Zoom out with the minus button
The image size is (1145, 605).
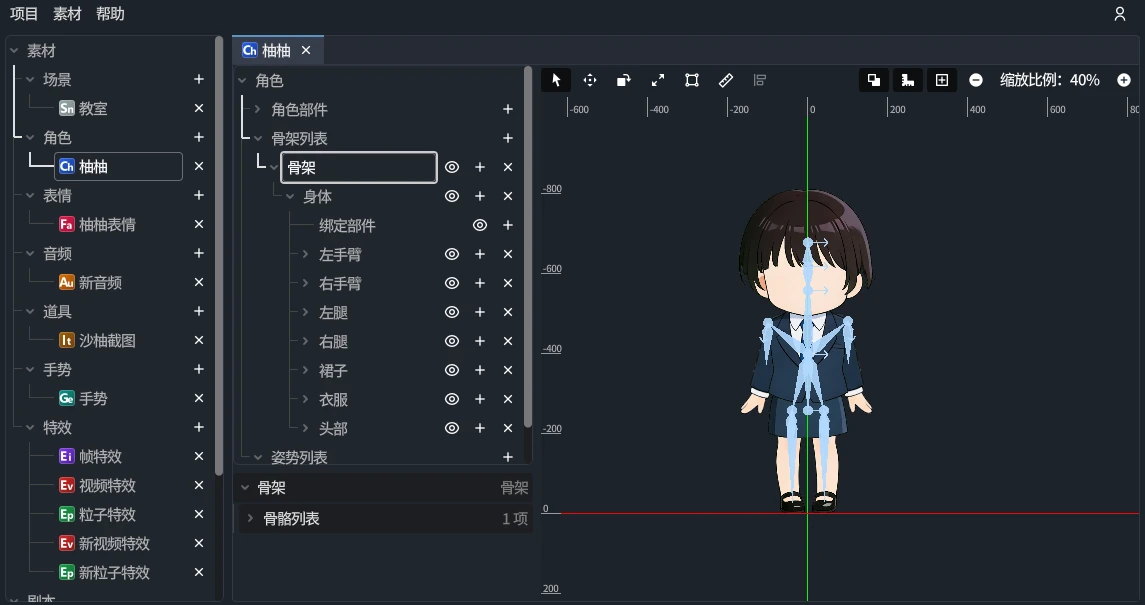976,80
